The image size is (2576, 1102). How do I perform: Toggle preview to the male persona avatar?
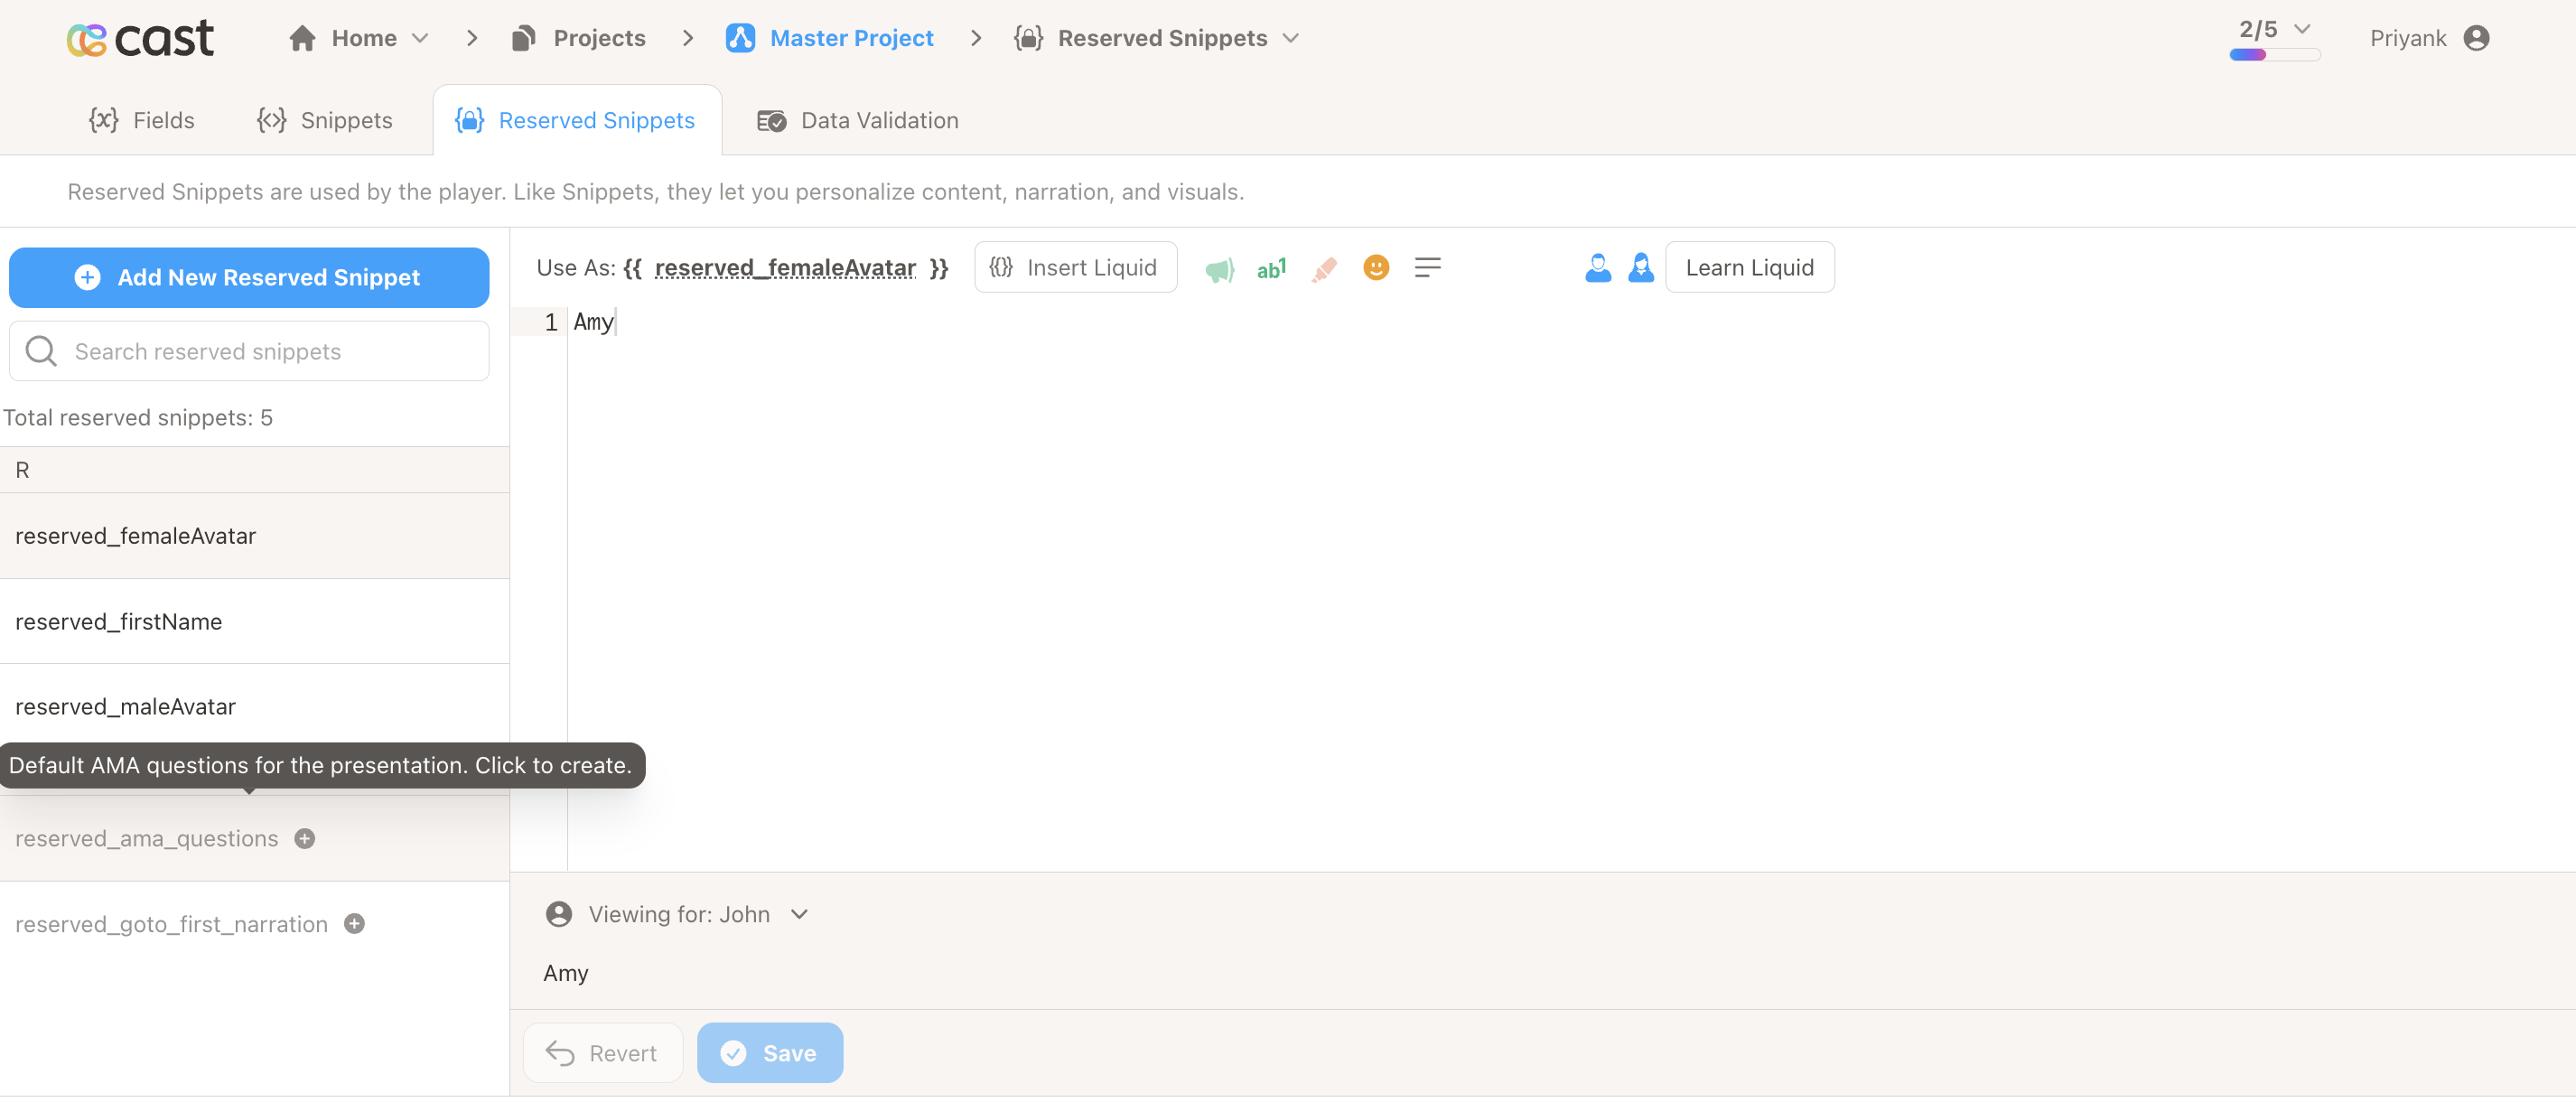1598,267
